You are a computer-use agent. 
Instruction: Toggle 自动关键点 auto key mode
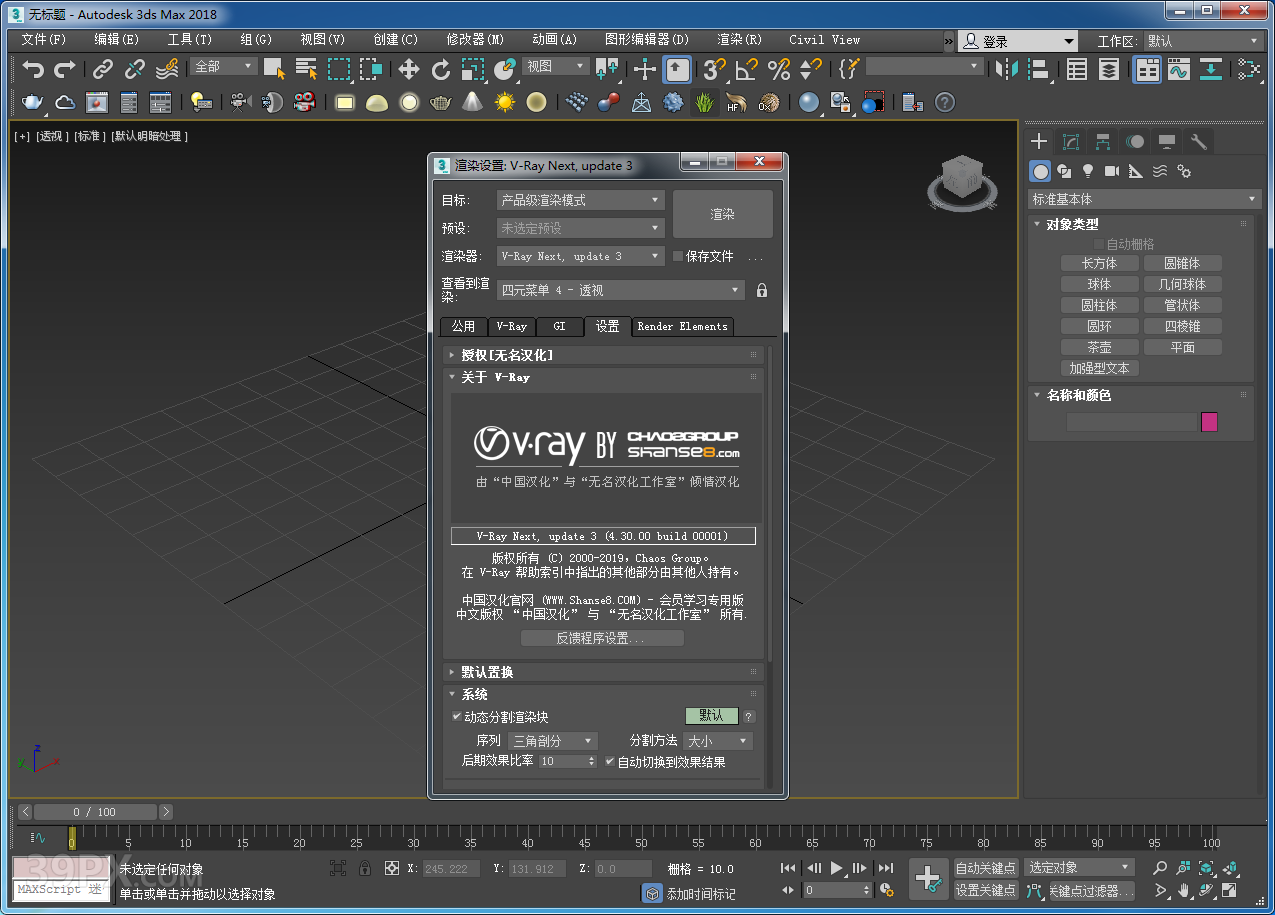pyautogui.click(x=986, y=868)
